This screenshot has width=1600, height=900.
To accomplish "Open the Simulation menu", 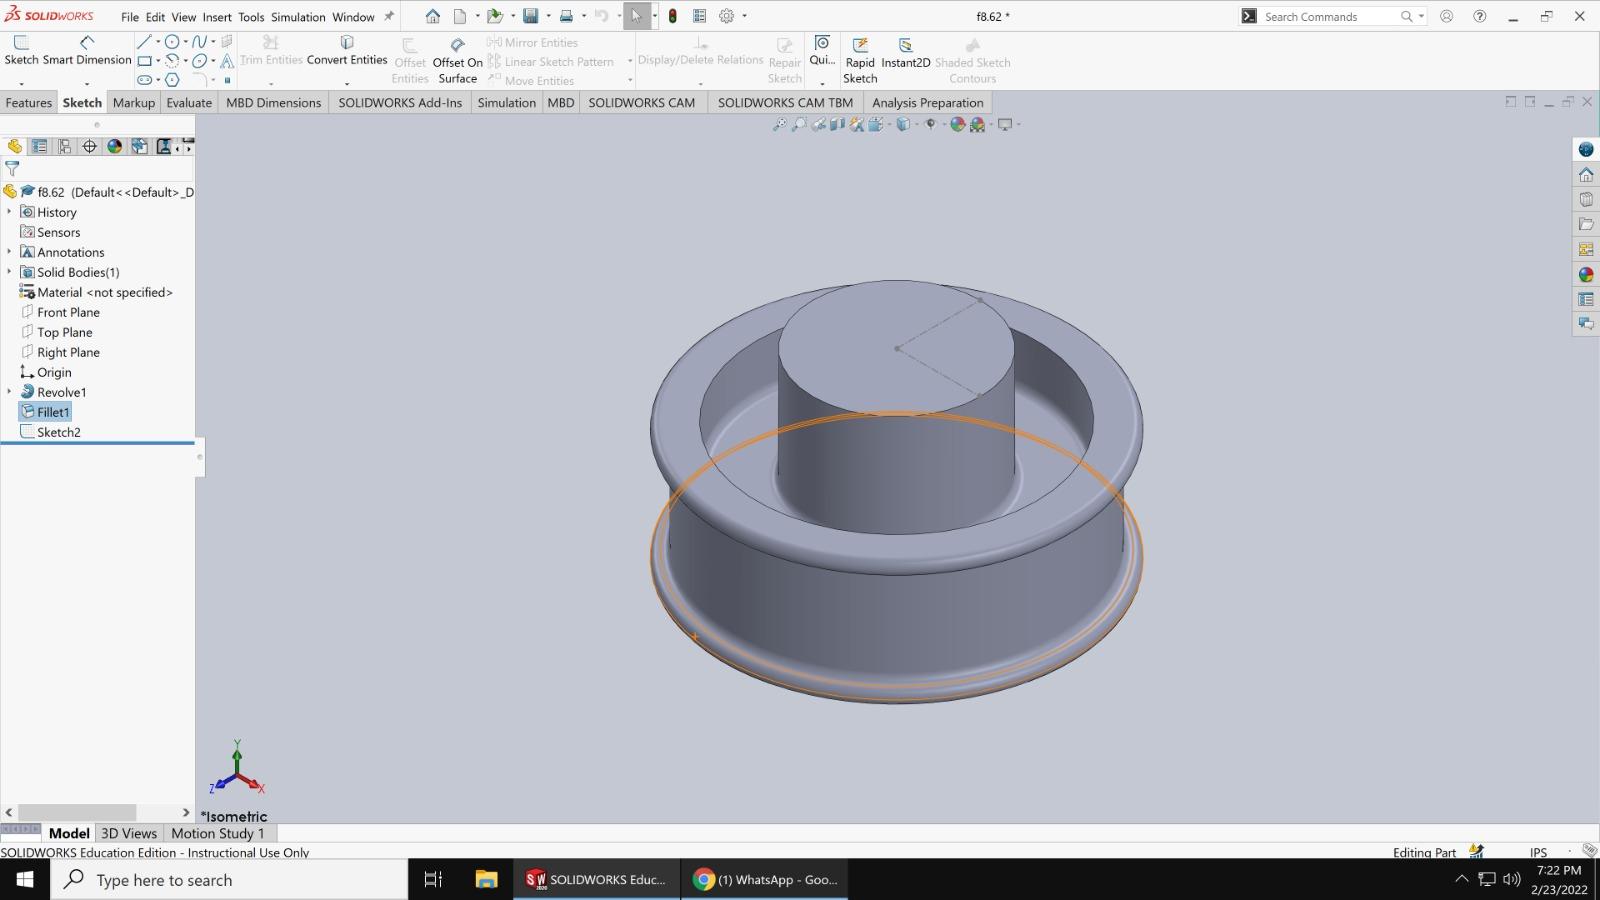I will [x=297, y=16].
